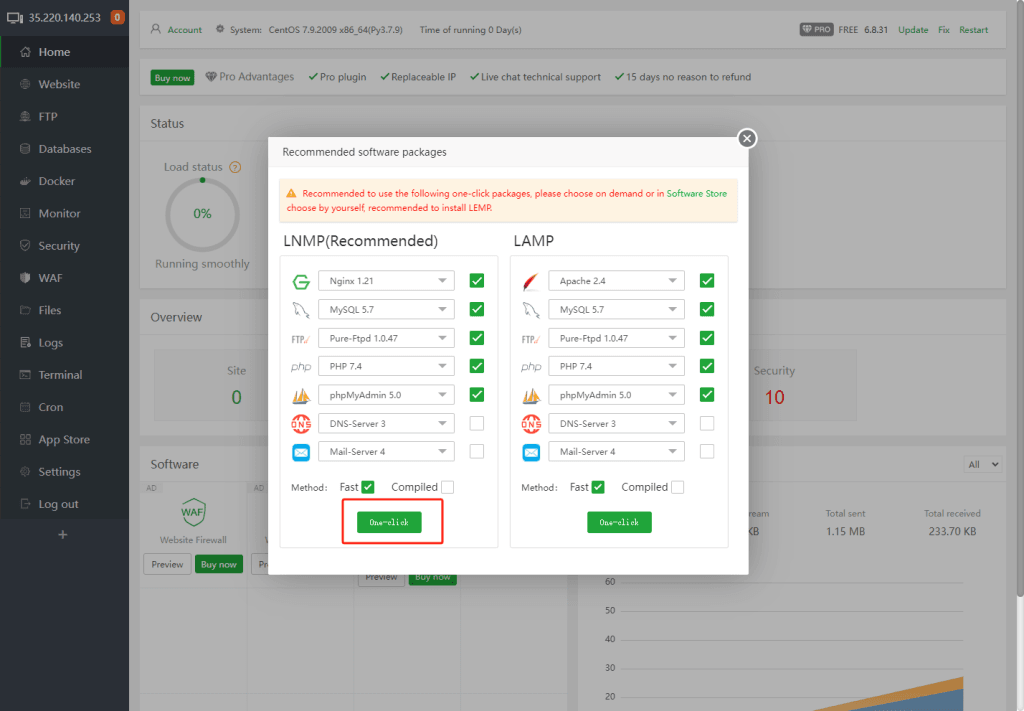Enable the LNMP Mail-Server 4 checkbox
Viewport: 1024px width, 711px height.
pos(477,452)
